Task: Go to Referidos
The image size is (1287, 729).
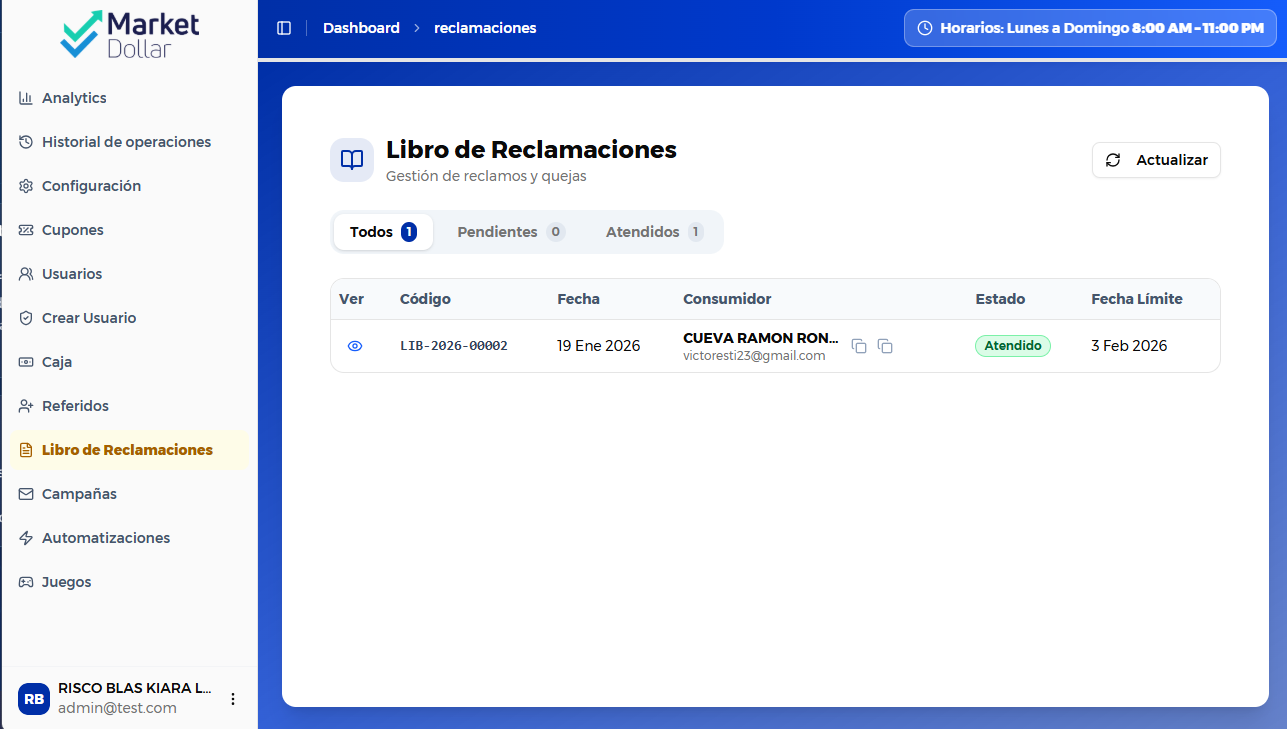Action: point(129,406)
